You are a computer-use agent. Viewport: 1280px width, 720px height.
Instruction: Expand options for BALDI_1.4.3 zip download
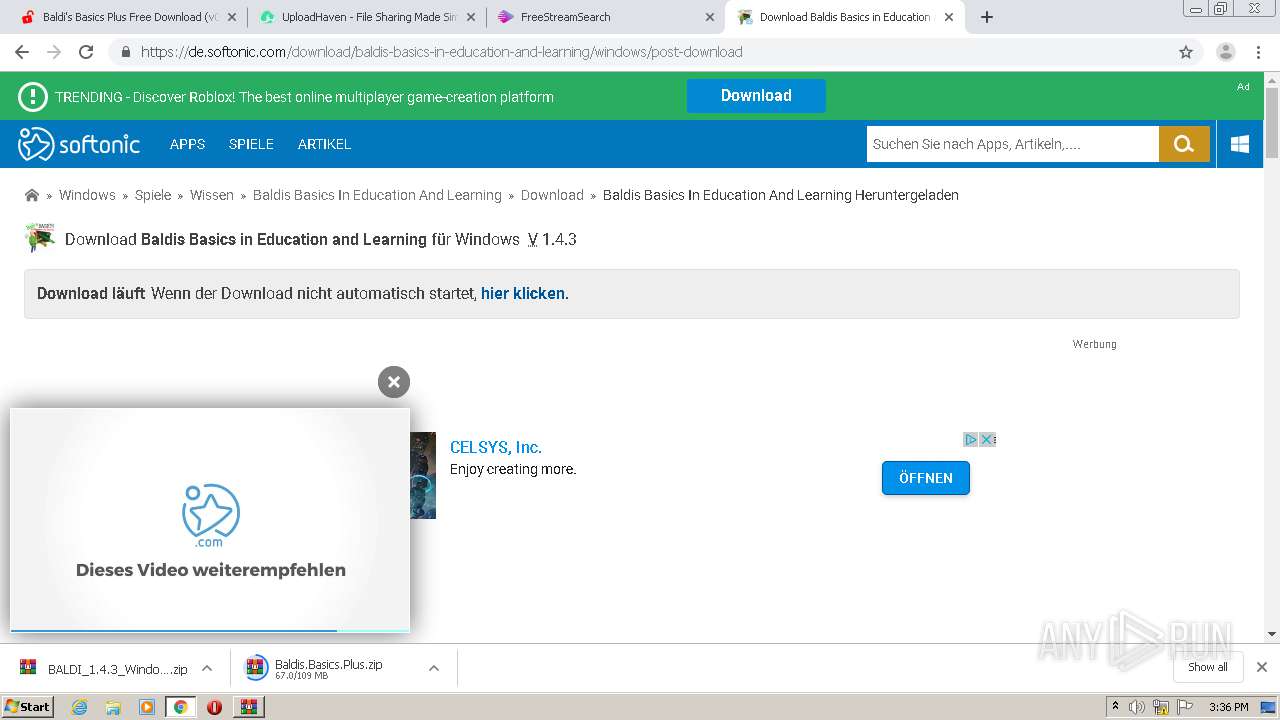[x=207, y=668]
